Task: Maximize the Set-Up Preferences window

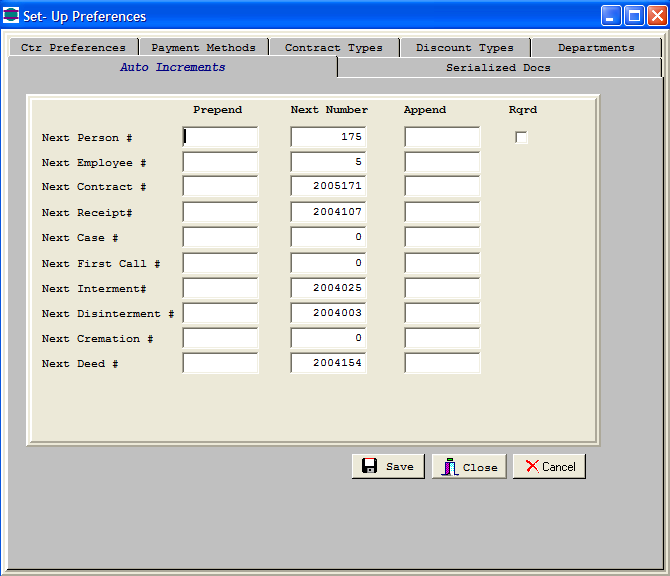Action: [634, 16]
